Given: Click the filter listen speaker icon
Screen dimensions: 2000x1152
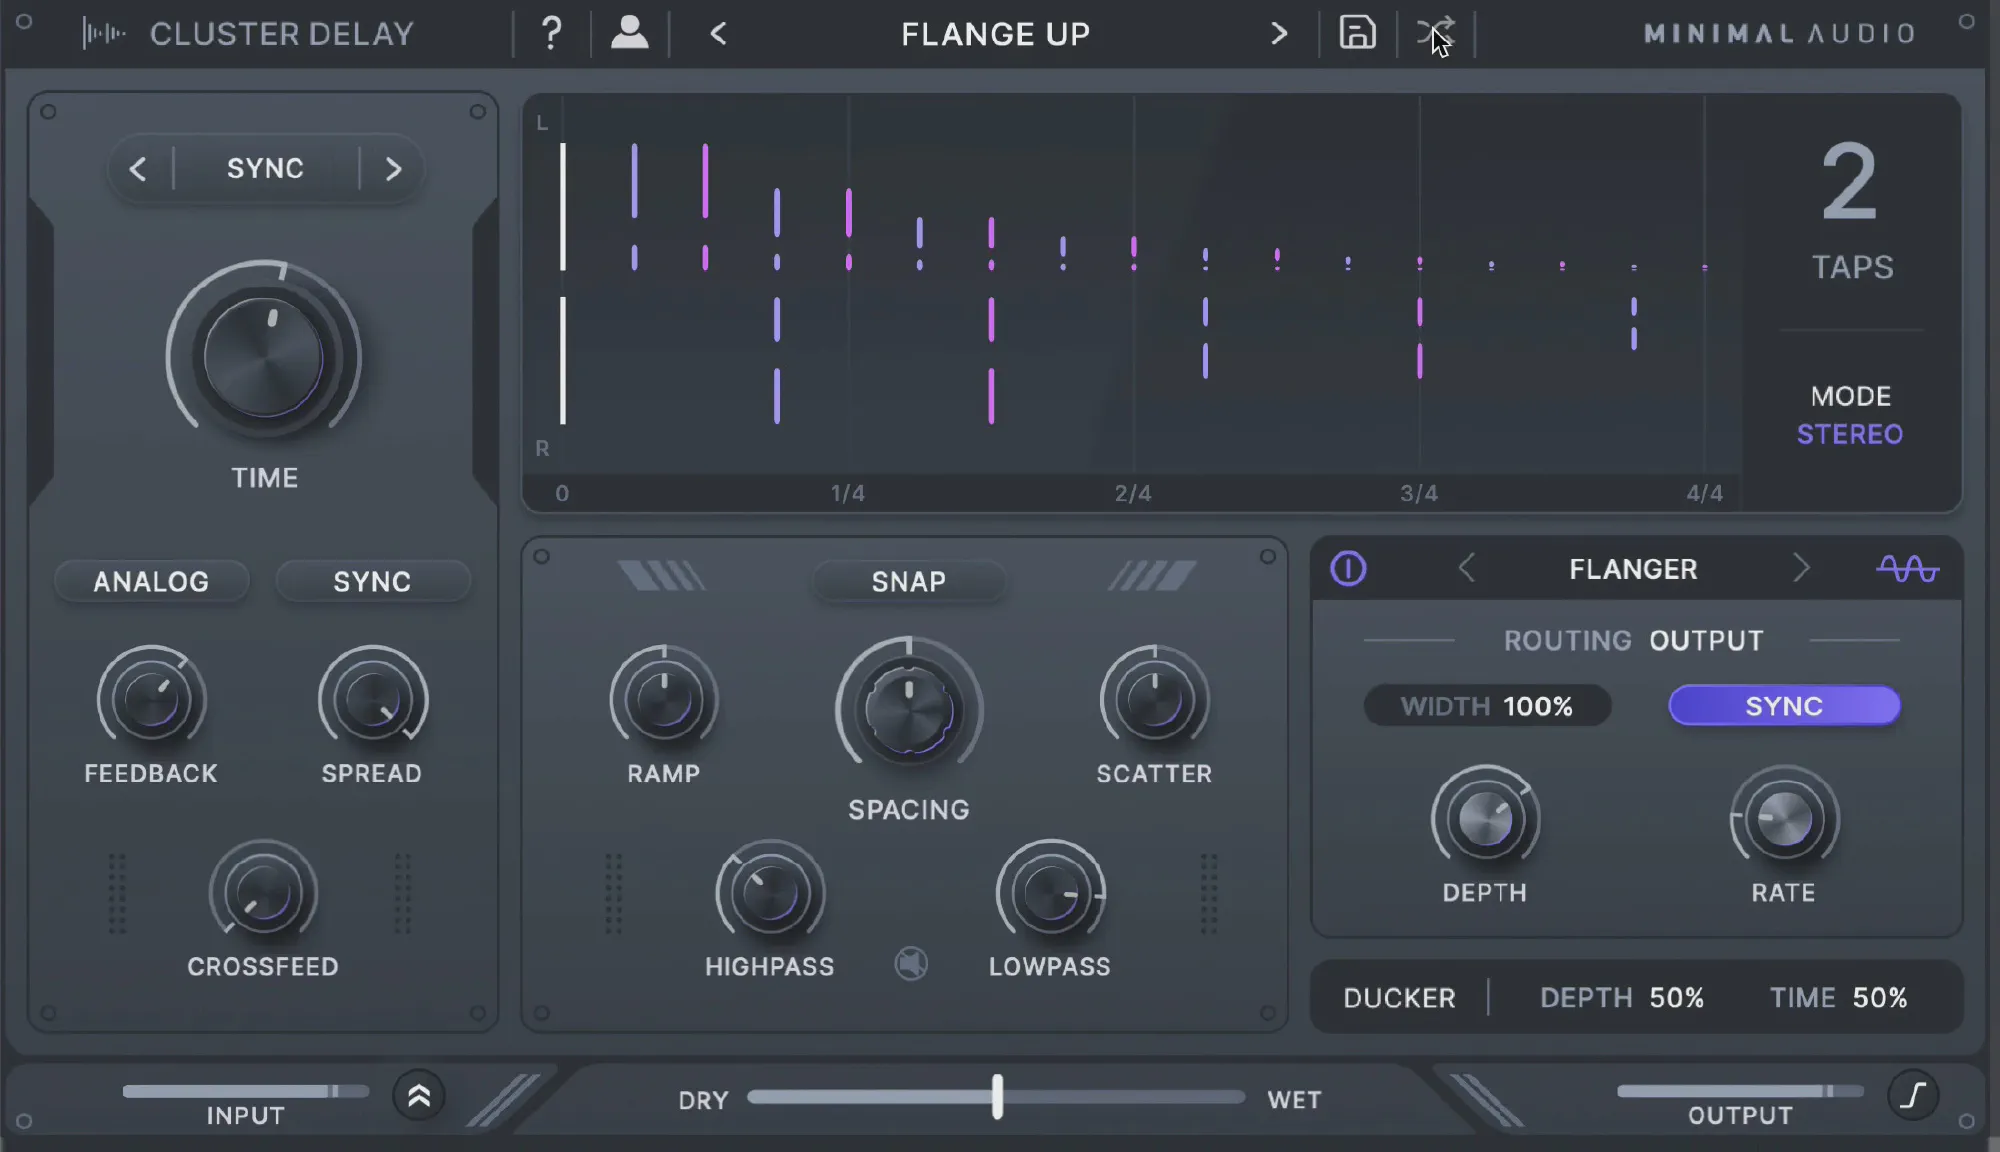Looking at the screenshot, I should (911, 964).
